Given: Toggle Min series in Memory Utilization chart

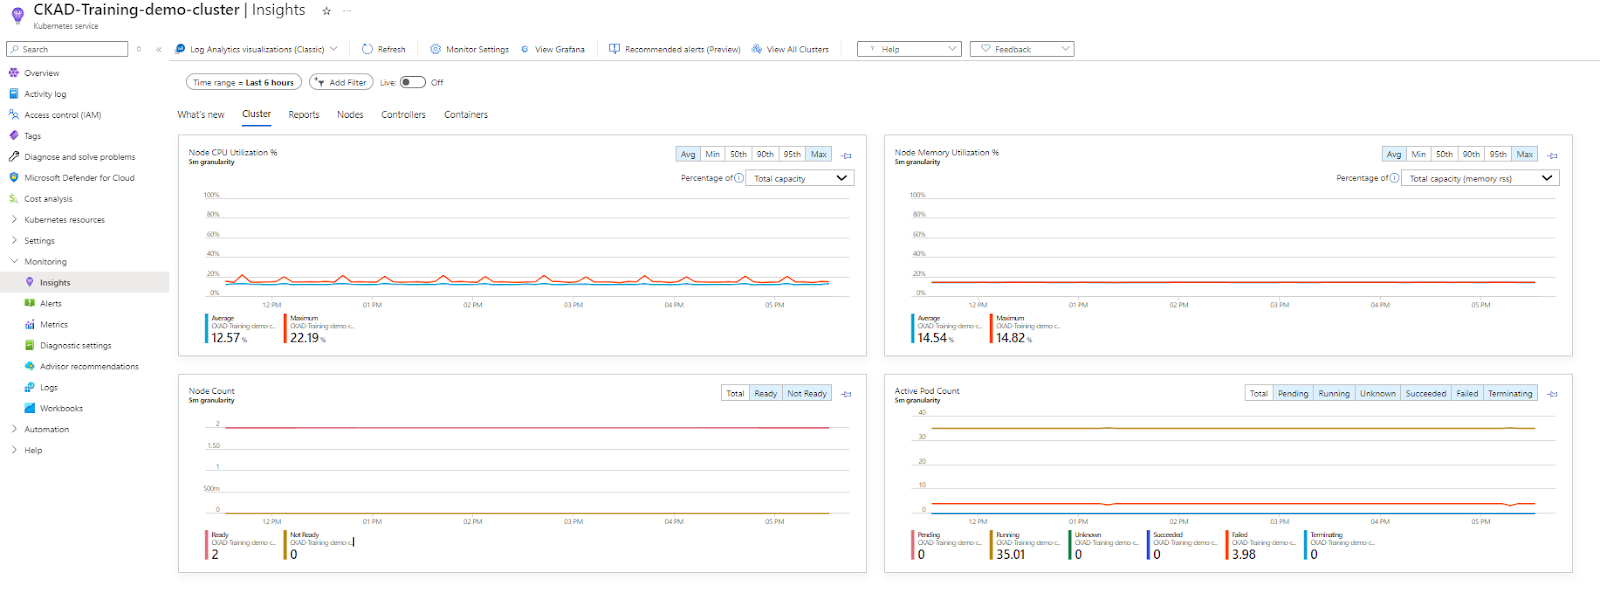Looking at the screenshot, I should (x=1419, y=154).
